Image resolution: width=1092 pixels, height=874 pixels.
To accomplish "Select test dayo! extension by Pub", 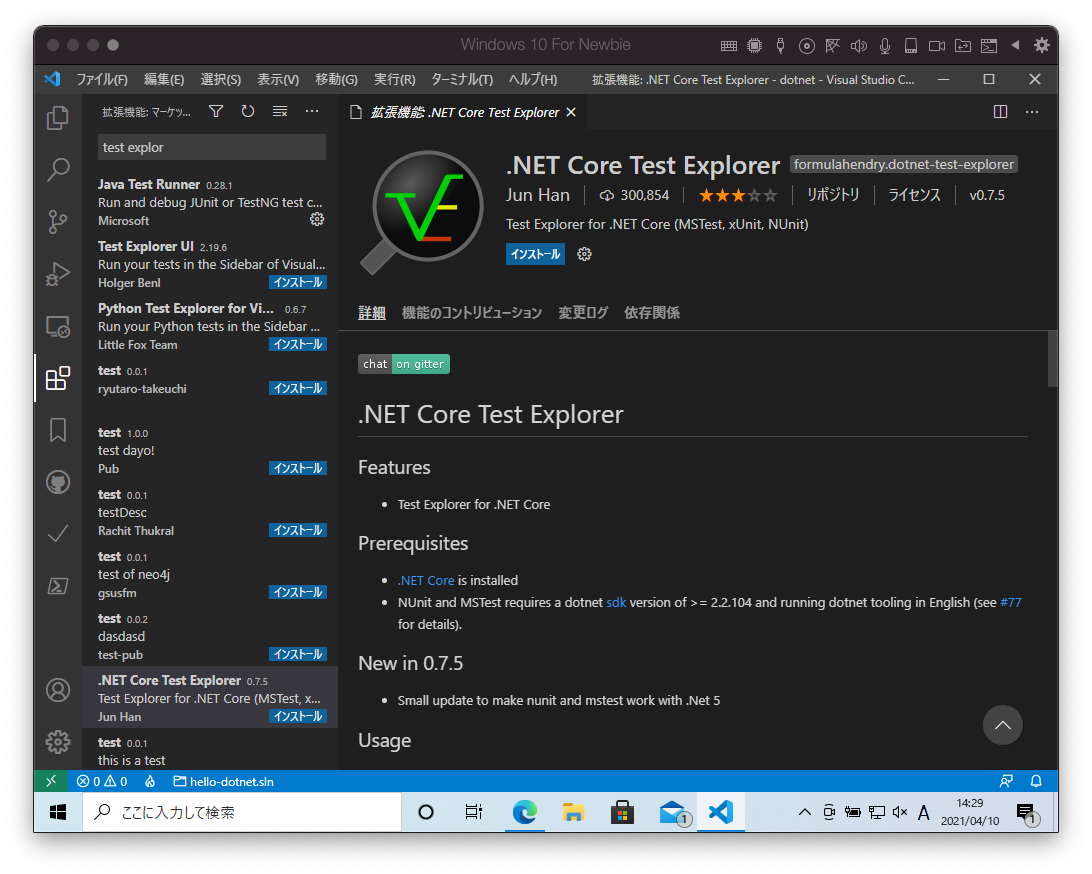I will 210,451.
